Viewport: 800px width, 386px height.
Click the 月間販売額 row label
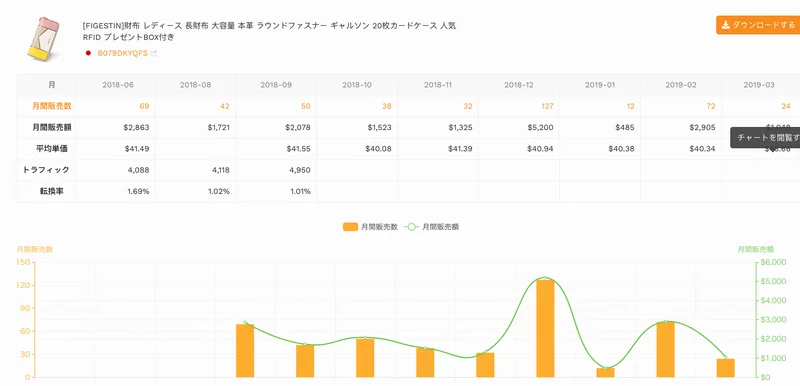click(52, 127)
